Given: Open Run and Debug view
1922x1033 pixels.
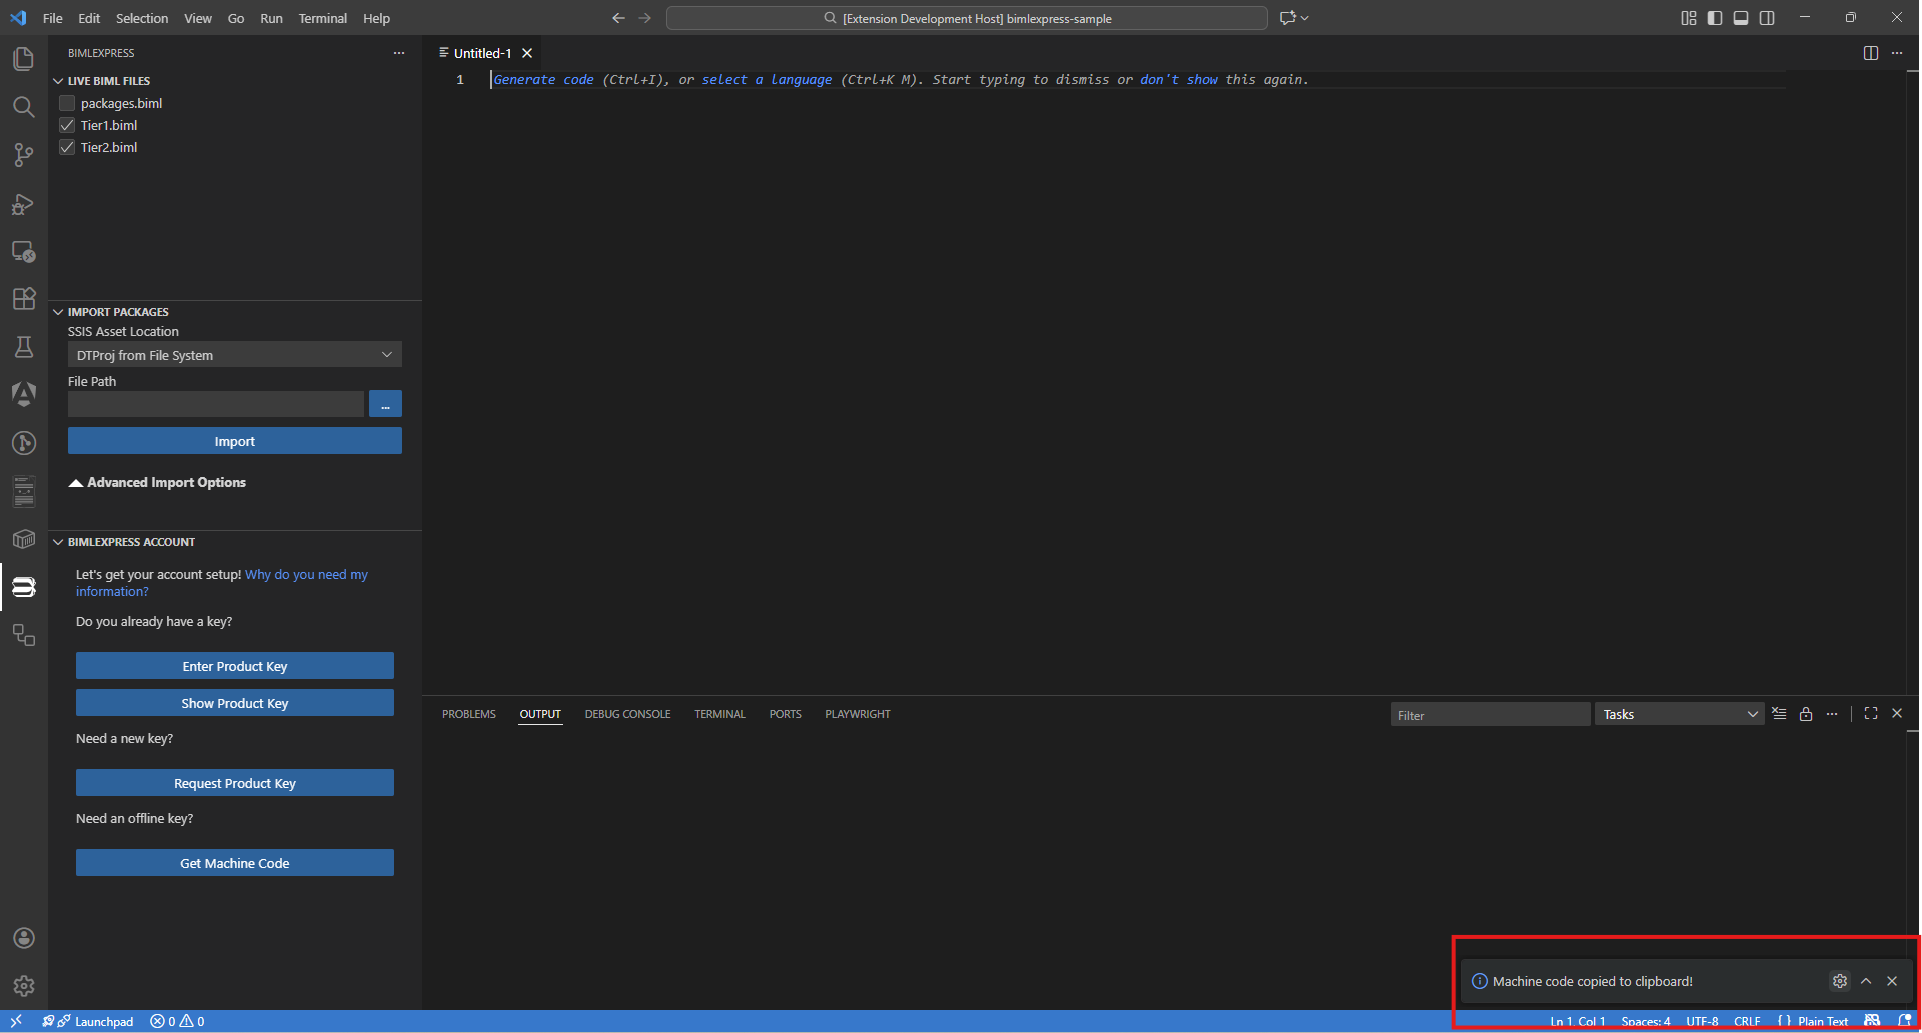Looking at the screenshot, I should tap(23, 204).
